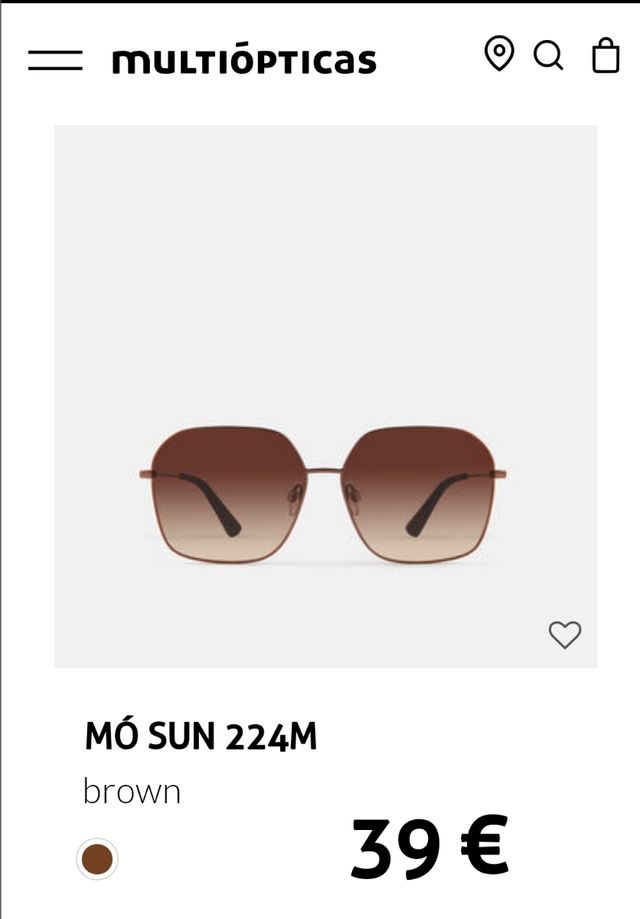Screen dimensions: 640x919
Task: Open the hamburger navigation menu
Action: (x=55, y=60)
